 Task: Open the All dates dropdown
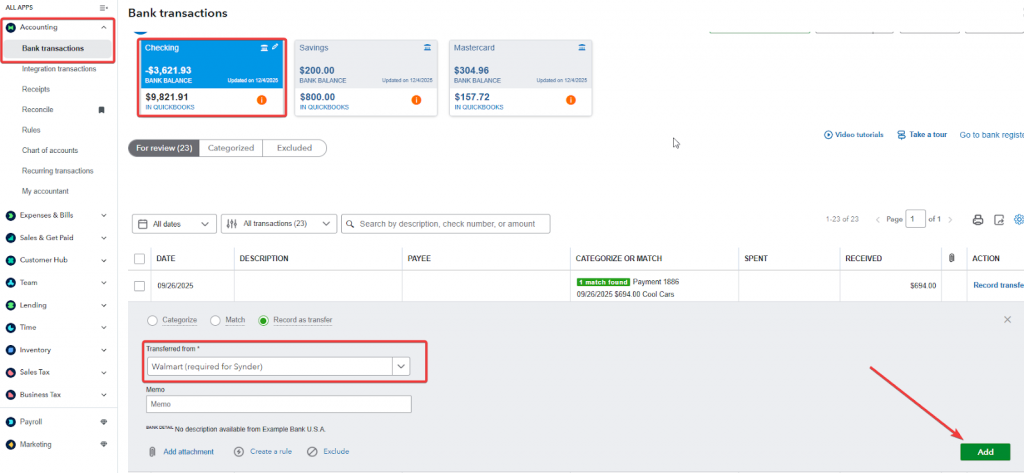[x=174, y=224]
